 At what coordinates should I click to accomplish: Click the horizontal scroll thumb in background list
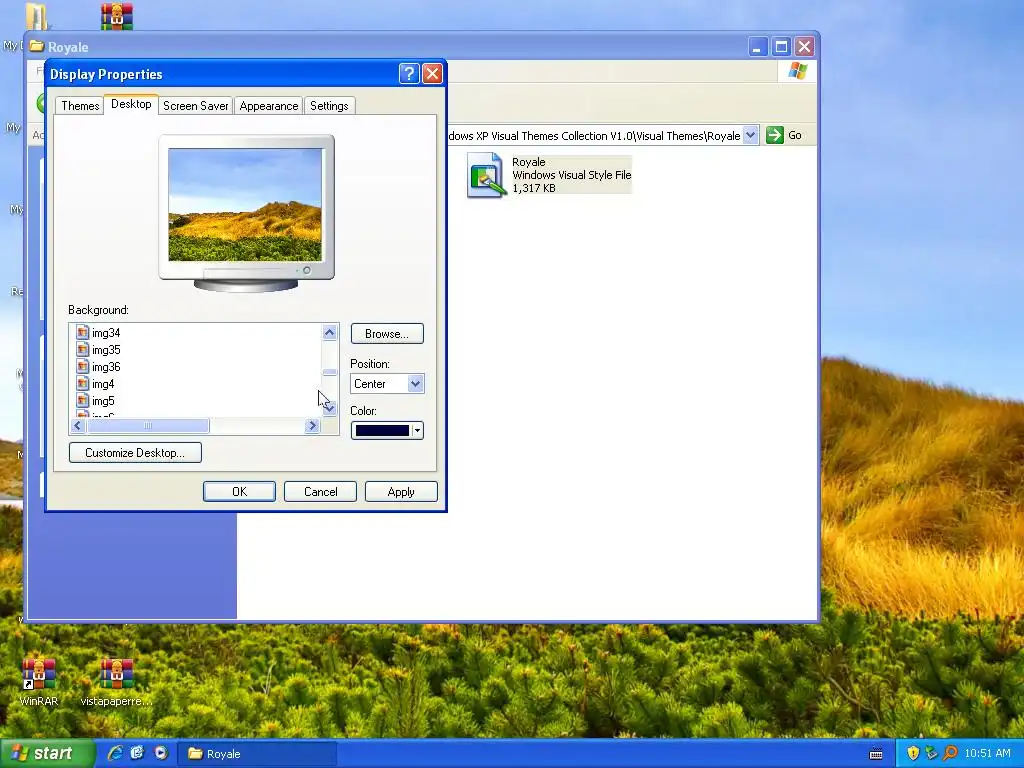pos(148,426)
